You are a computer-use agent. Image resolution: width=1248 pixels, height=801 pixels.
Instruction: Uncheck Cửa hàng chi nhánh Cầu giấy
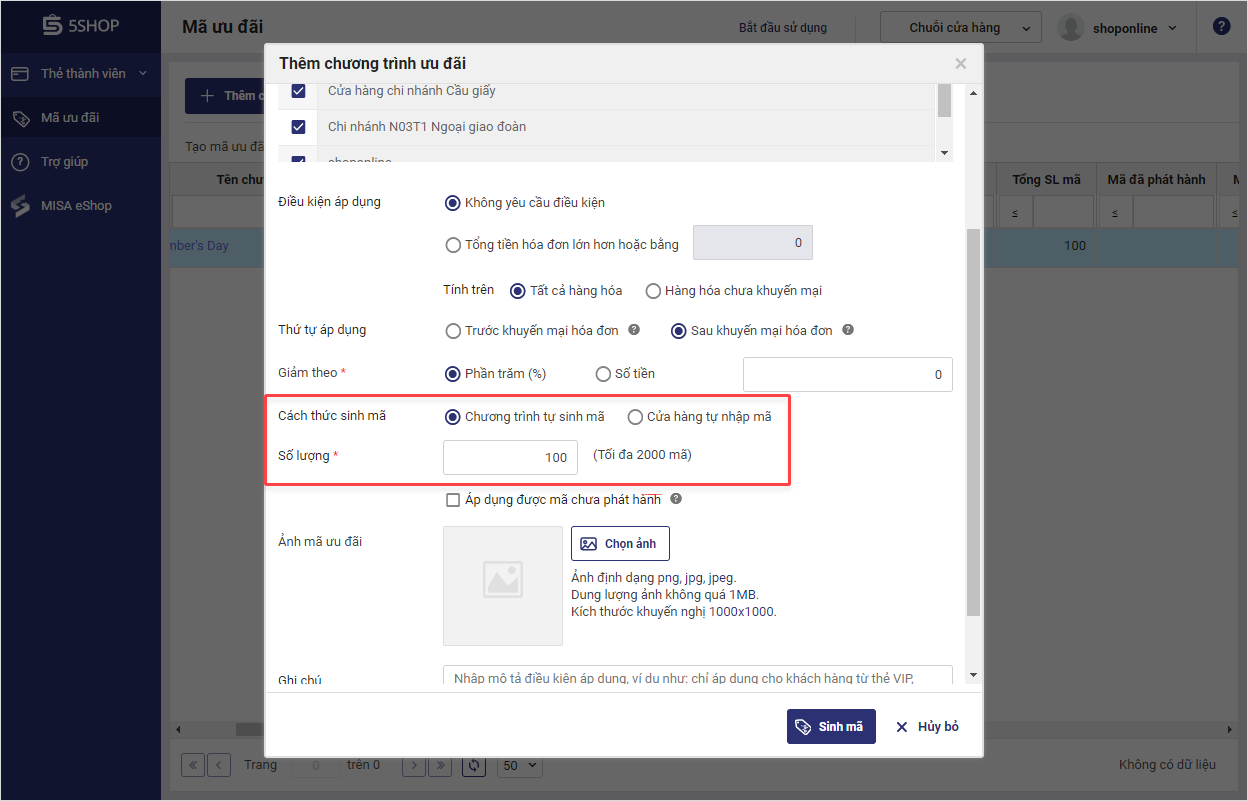pyautogui.click(x=298, y=91)
